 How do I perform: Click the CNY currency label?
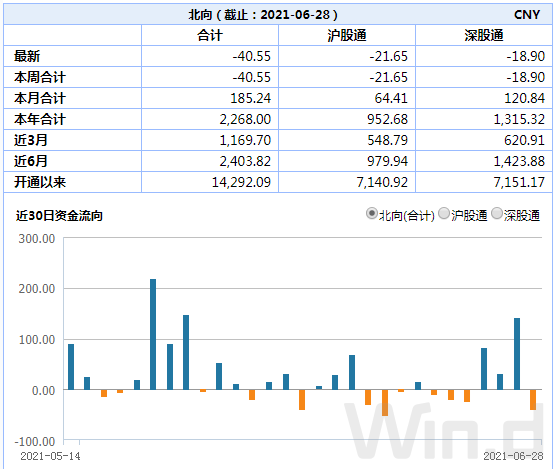click(x=527, y=14)
